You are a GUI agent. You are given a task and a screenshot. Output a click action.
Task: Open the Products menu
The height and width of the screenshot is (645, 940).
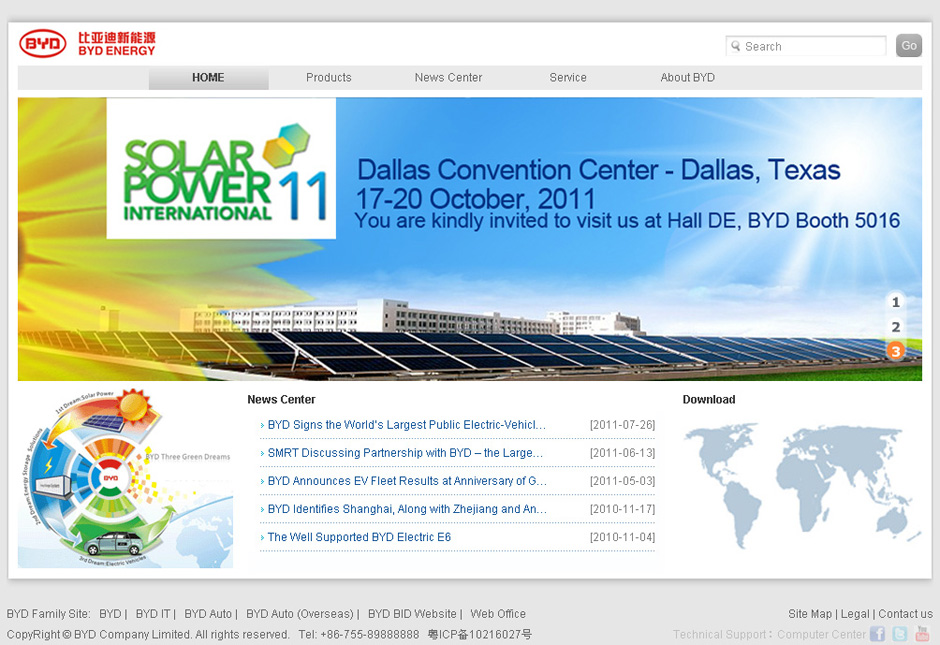pyautogui.click(x=329, y=78)
